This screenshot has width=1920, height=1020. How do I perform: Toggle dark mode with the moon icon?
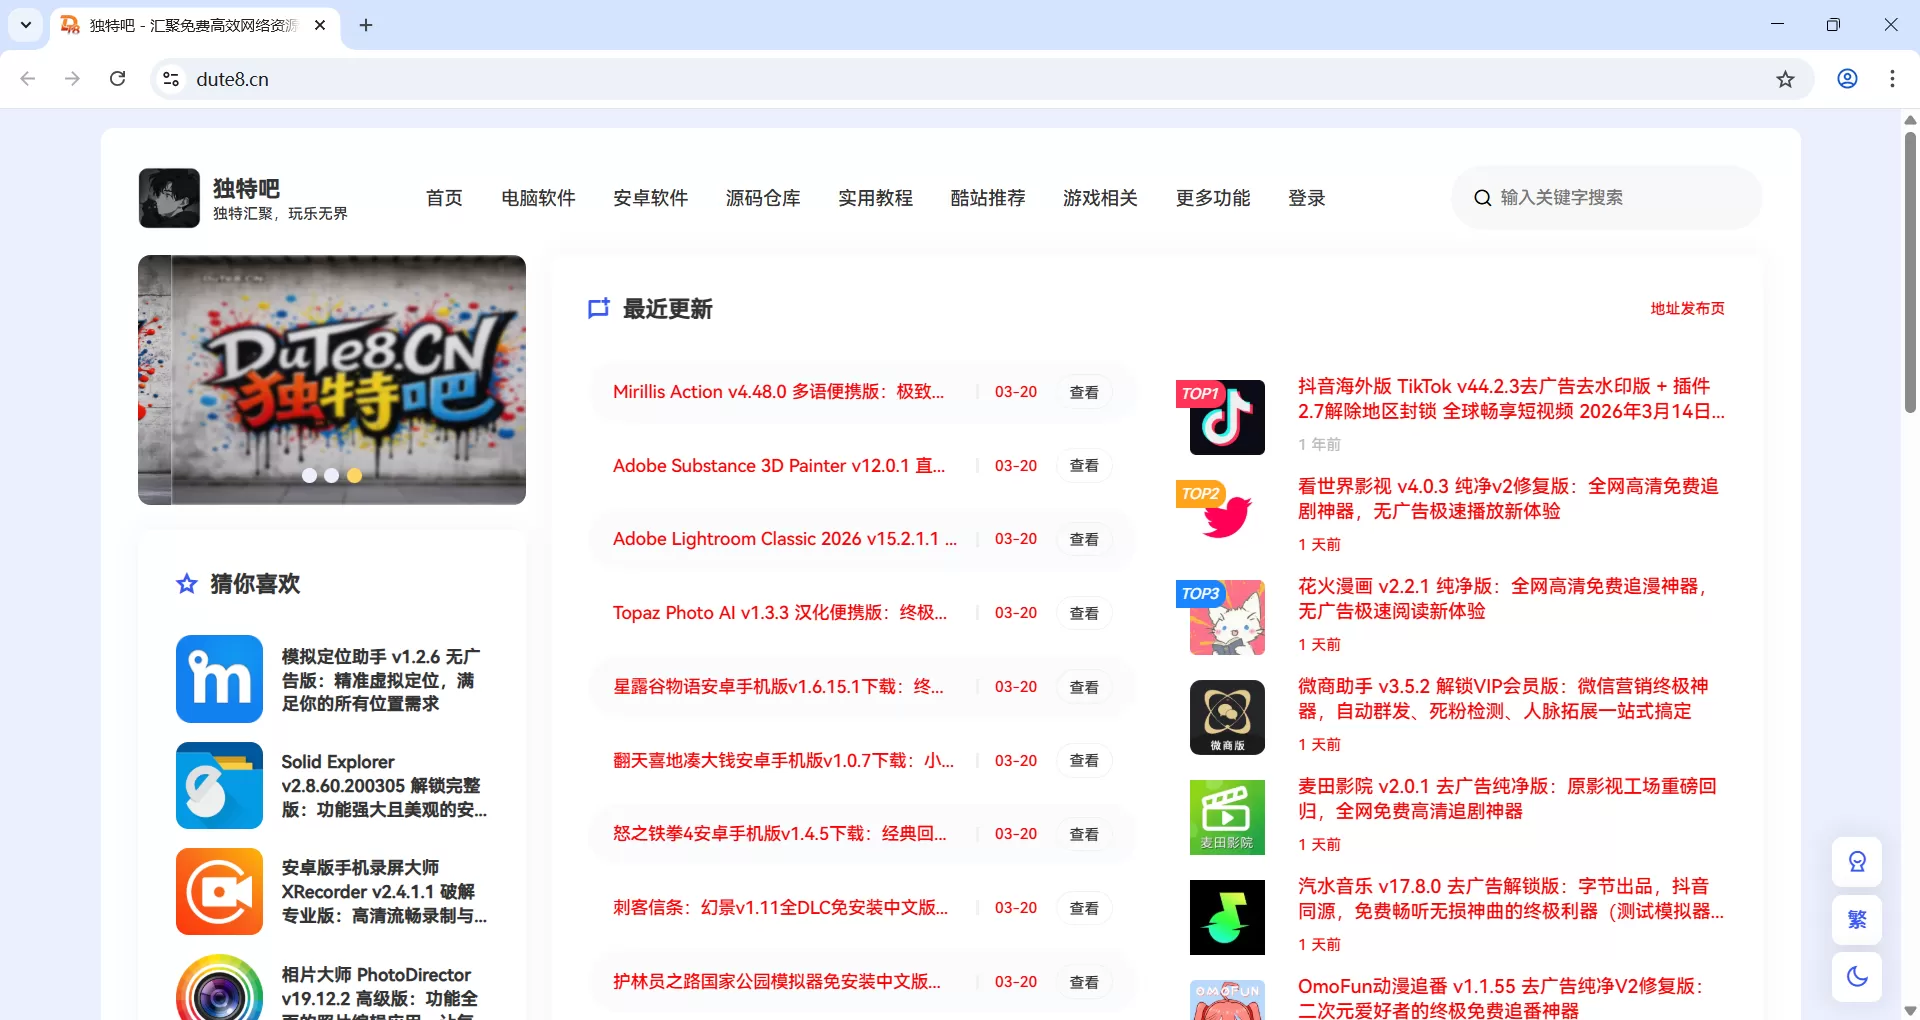click(x=1857, y=977)
